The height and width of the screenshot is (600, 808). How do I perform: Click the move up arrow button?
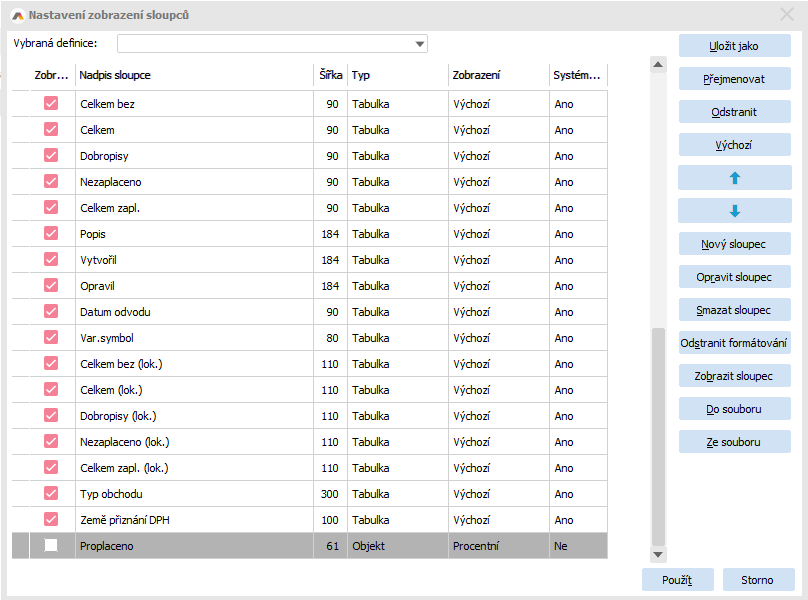734,178
